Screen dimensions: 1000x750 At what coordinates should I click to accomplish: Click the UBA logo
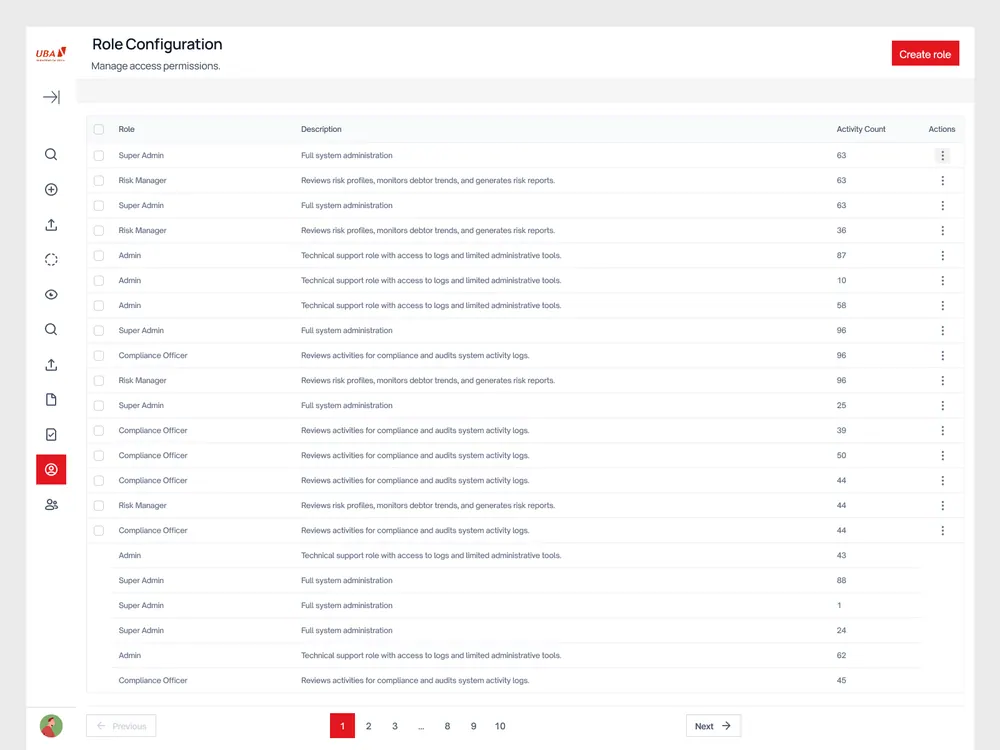[x=51, y=54]
